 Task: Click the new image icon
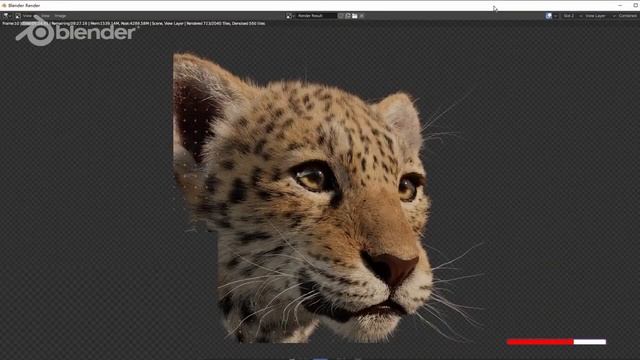348,16
